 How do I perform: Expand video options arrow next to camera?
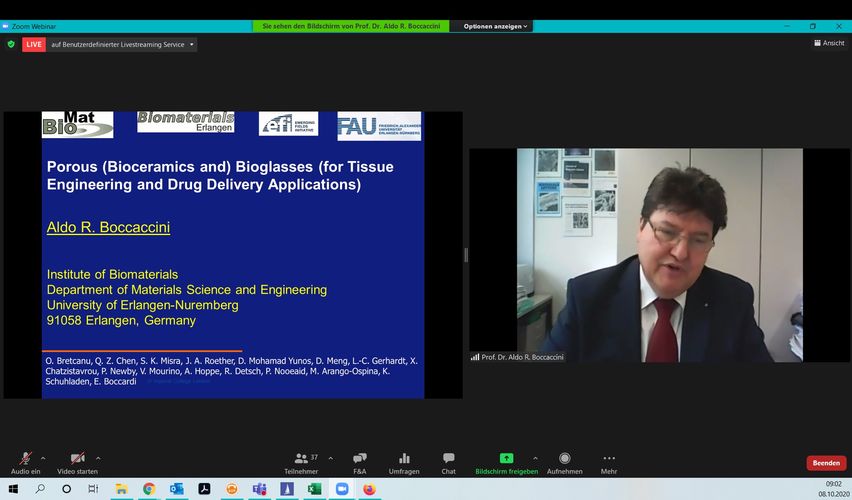[98, 458]
